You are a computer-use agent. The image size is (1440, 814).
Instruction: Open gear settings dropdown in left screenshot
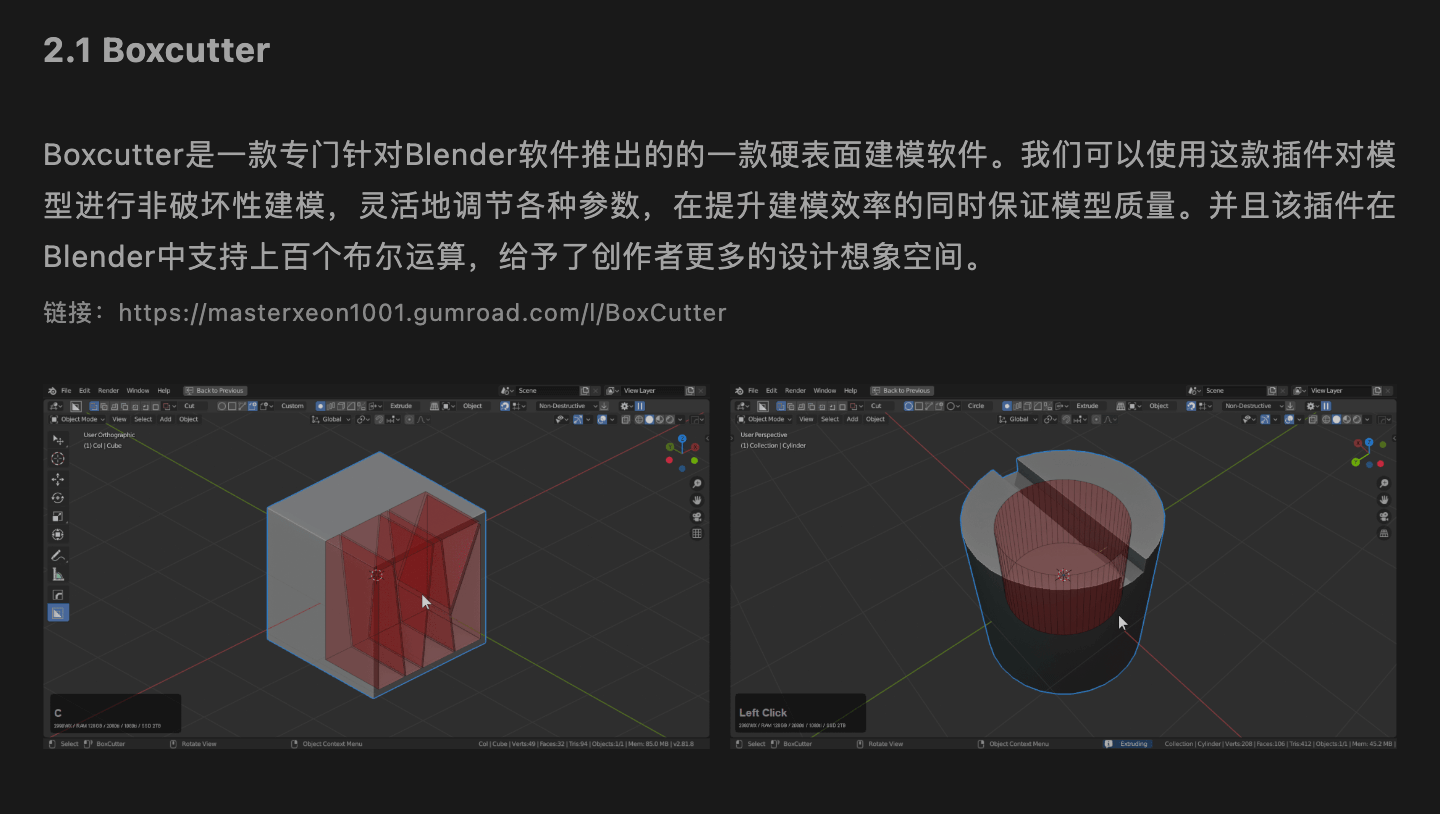pos(627,406)
